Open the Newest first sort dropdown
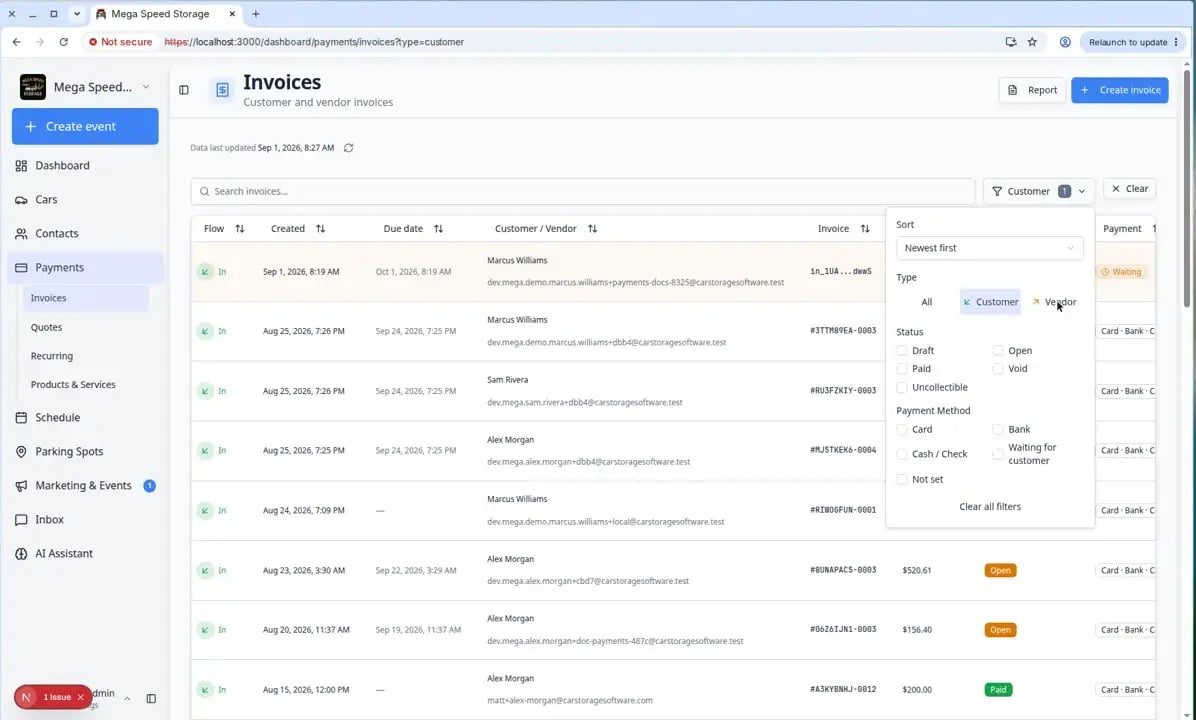The image size is (1196, 720). click(x=989, y=248)
